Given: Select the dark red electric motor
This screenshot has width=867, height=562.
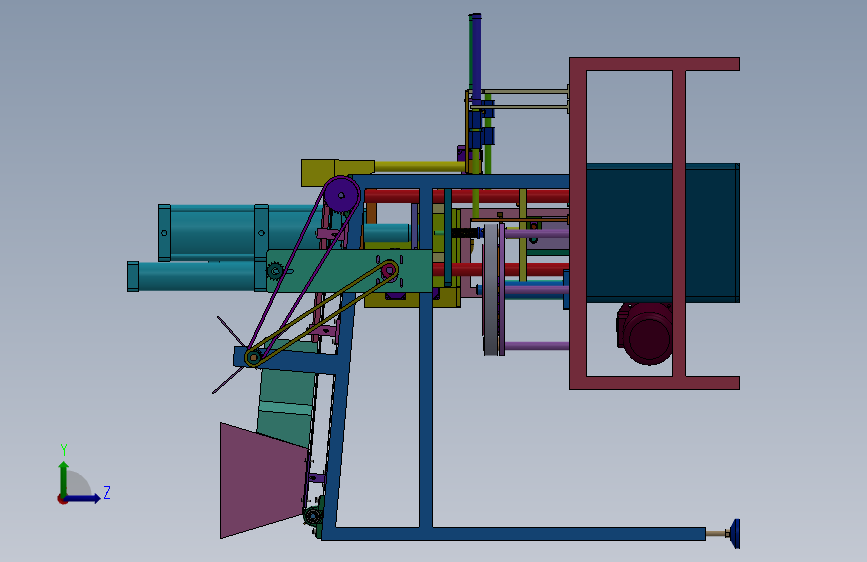Looking at the screenshot, I should coord(645,334).
